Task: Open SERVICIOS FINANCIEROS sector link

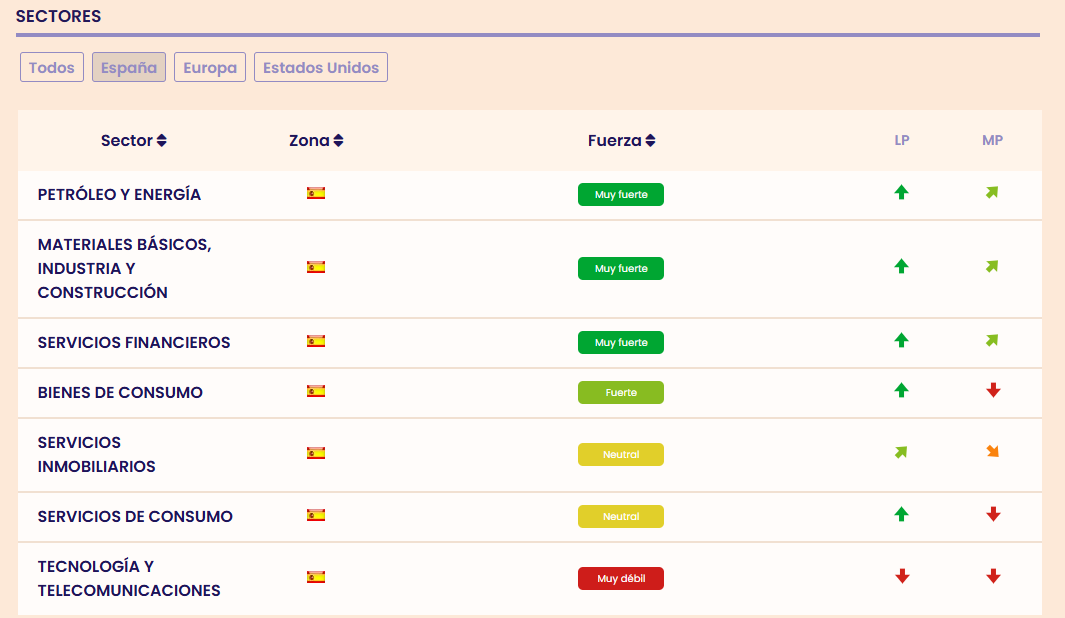Action: coord(134,342)
